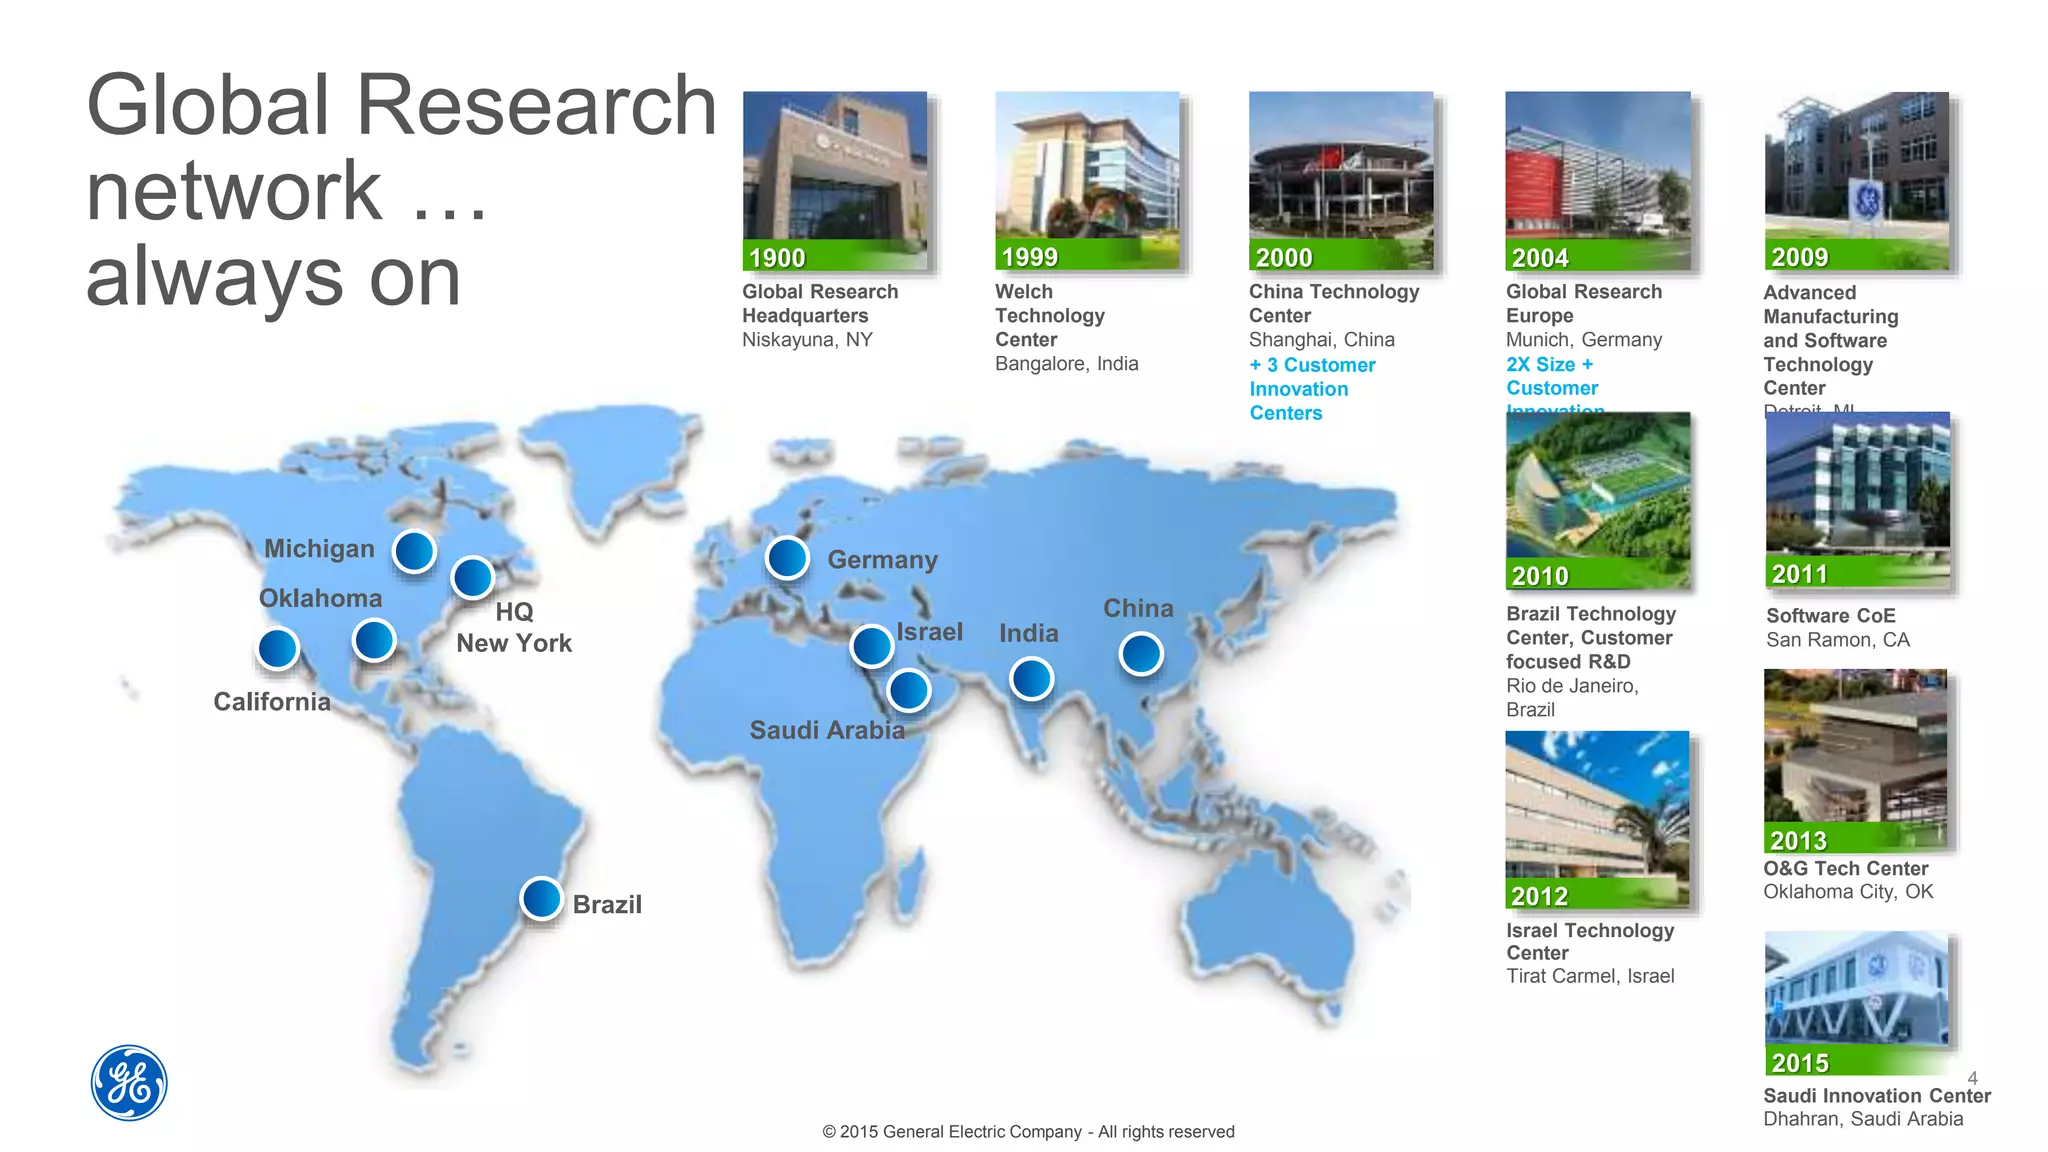2048x1152 pixels.
Task: Click the 'Munich, Germany' location text
Action: [1584, 340]
